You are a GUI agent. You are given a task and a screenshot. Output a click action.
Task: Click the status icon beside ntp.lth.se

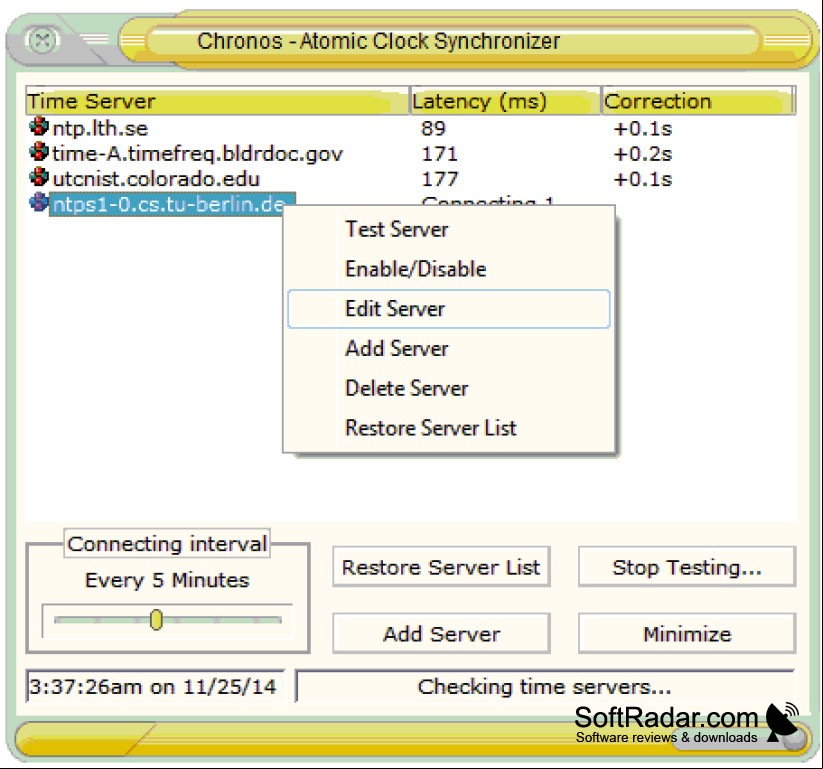(39, 127)
